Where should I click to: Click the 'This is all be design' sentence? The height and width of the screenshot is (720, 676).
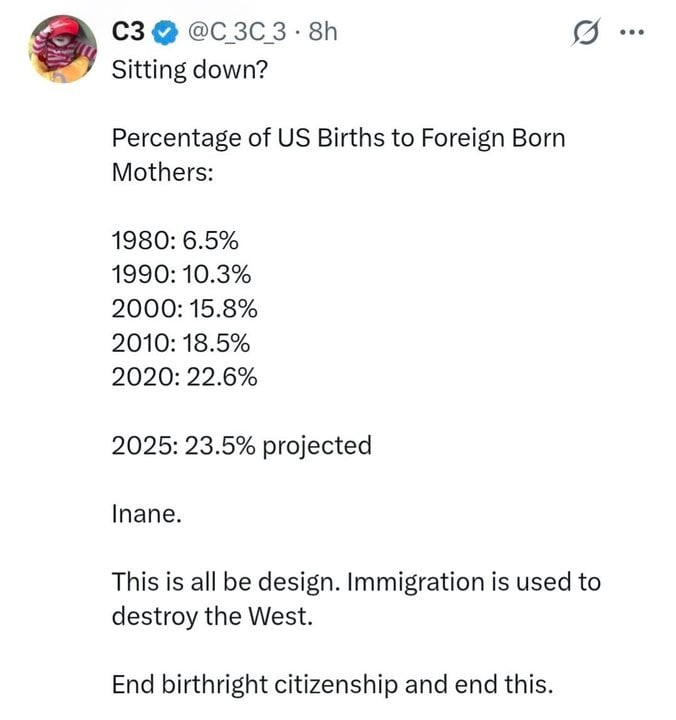(355, 582)
